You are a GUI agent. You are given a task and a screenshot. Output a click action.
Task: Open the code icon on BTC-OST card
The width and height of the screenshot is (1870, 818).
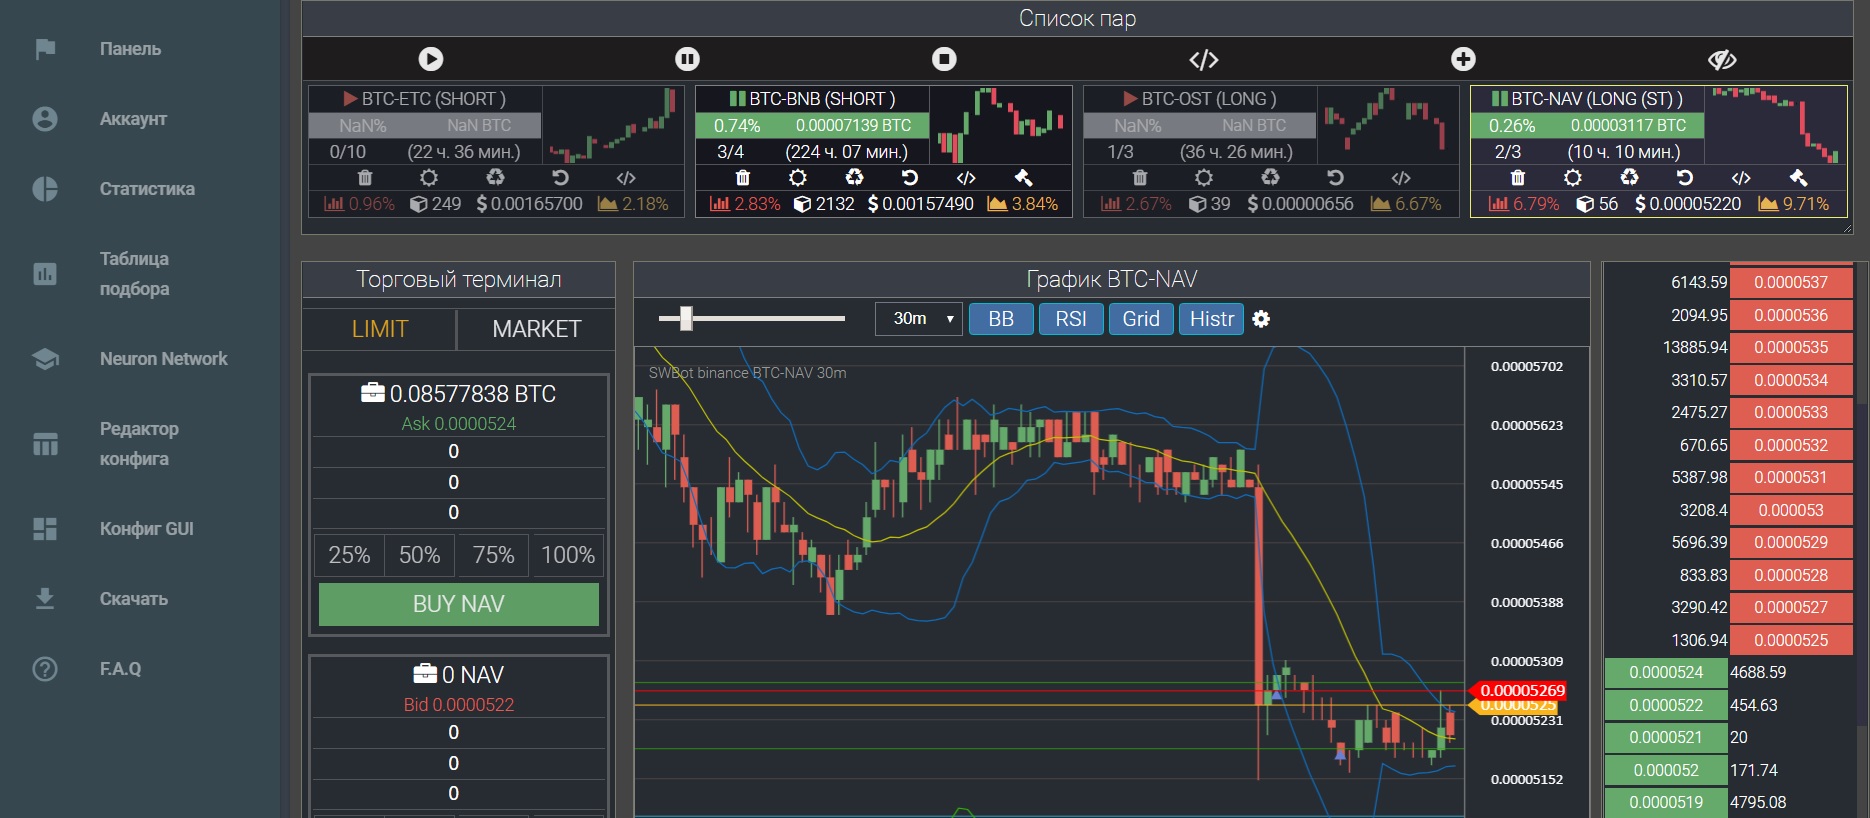tap(1401, 178)
